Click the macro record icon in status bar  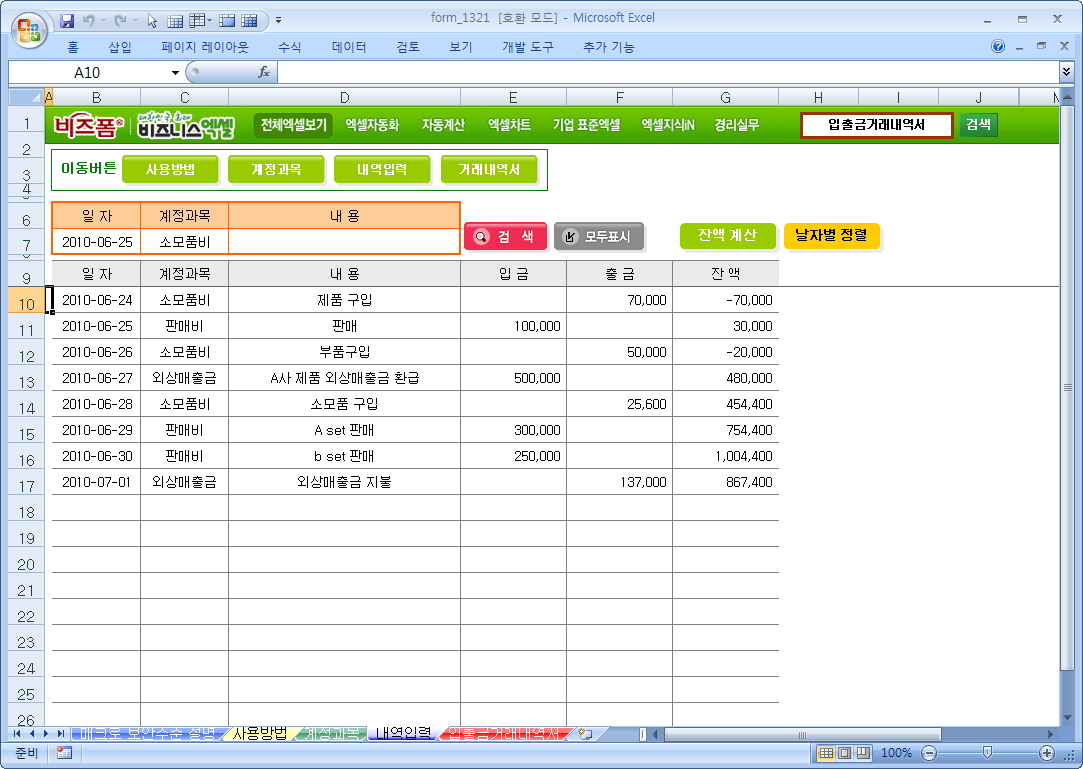tap(64, 753)
